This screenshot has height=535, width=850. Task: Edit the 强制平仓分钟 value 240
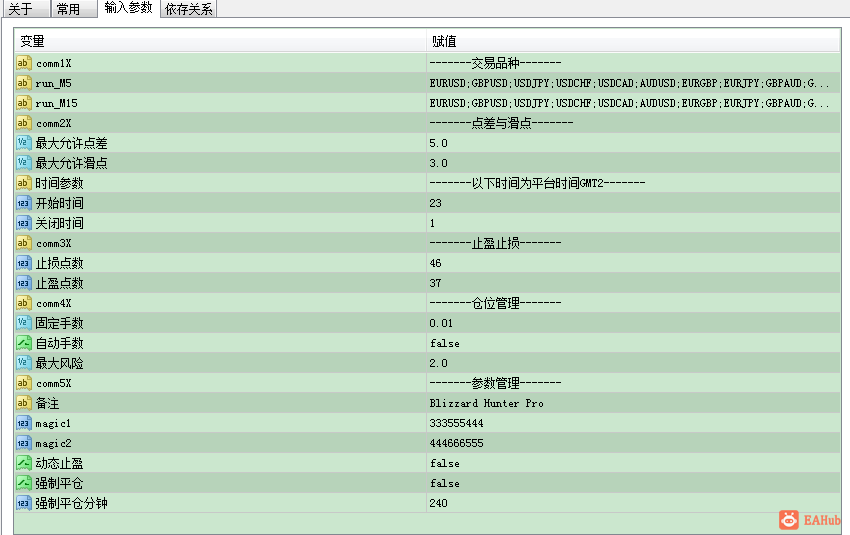point(439,503)
